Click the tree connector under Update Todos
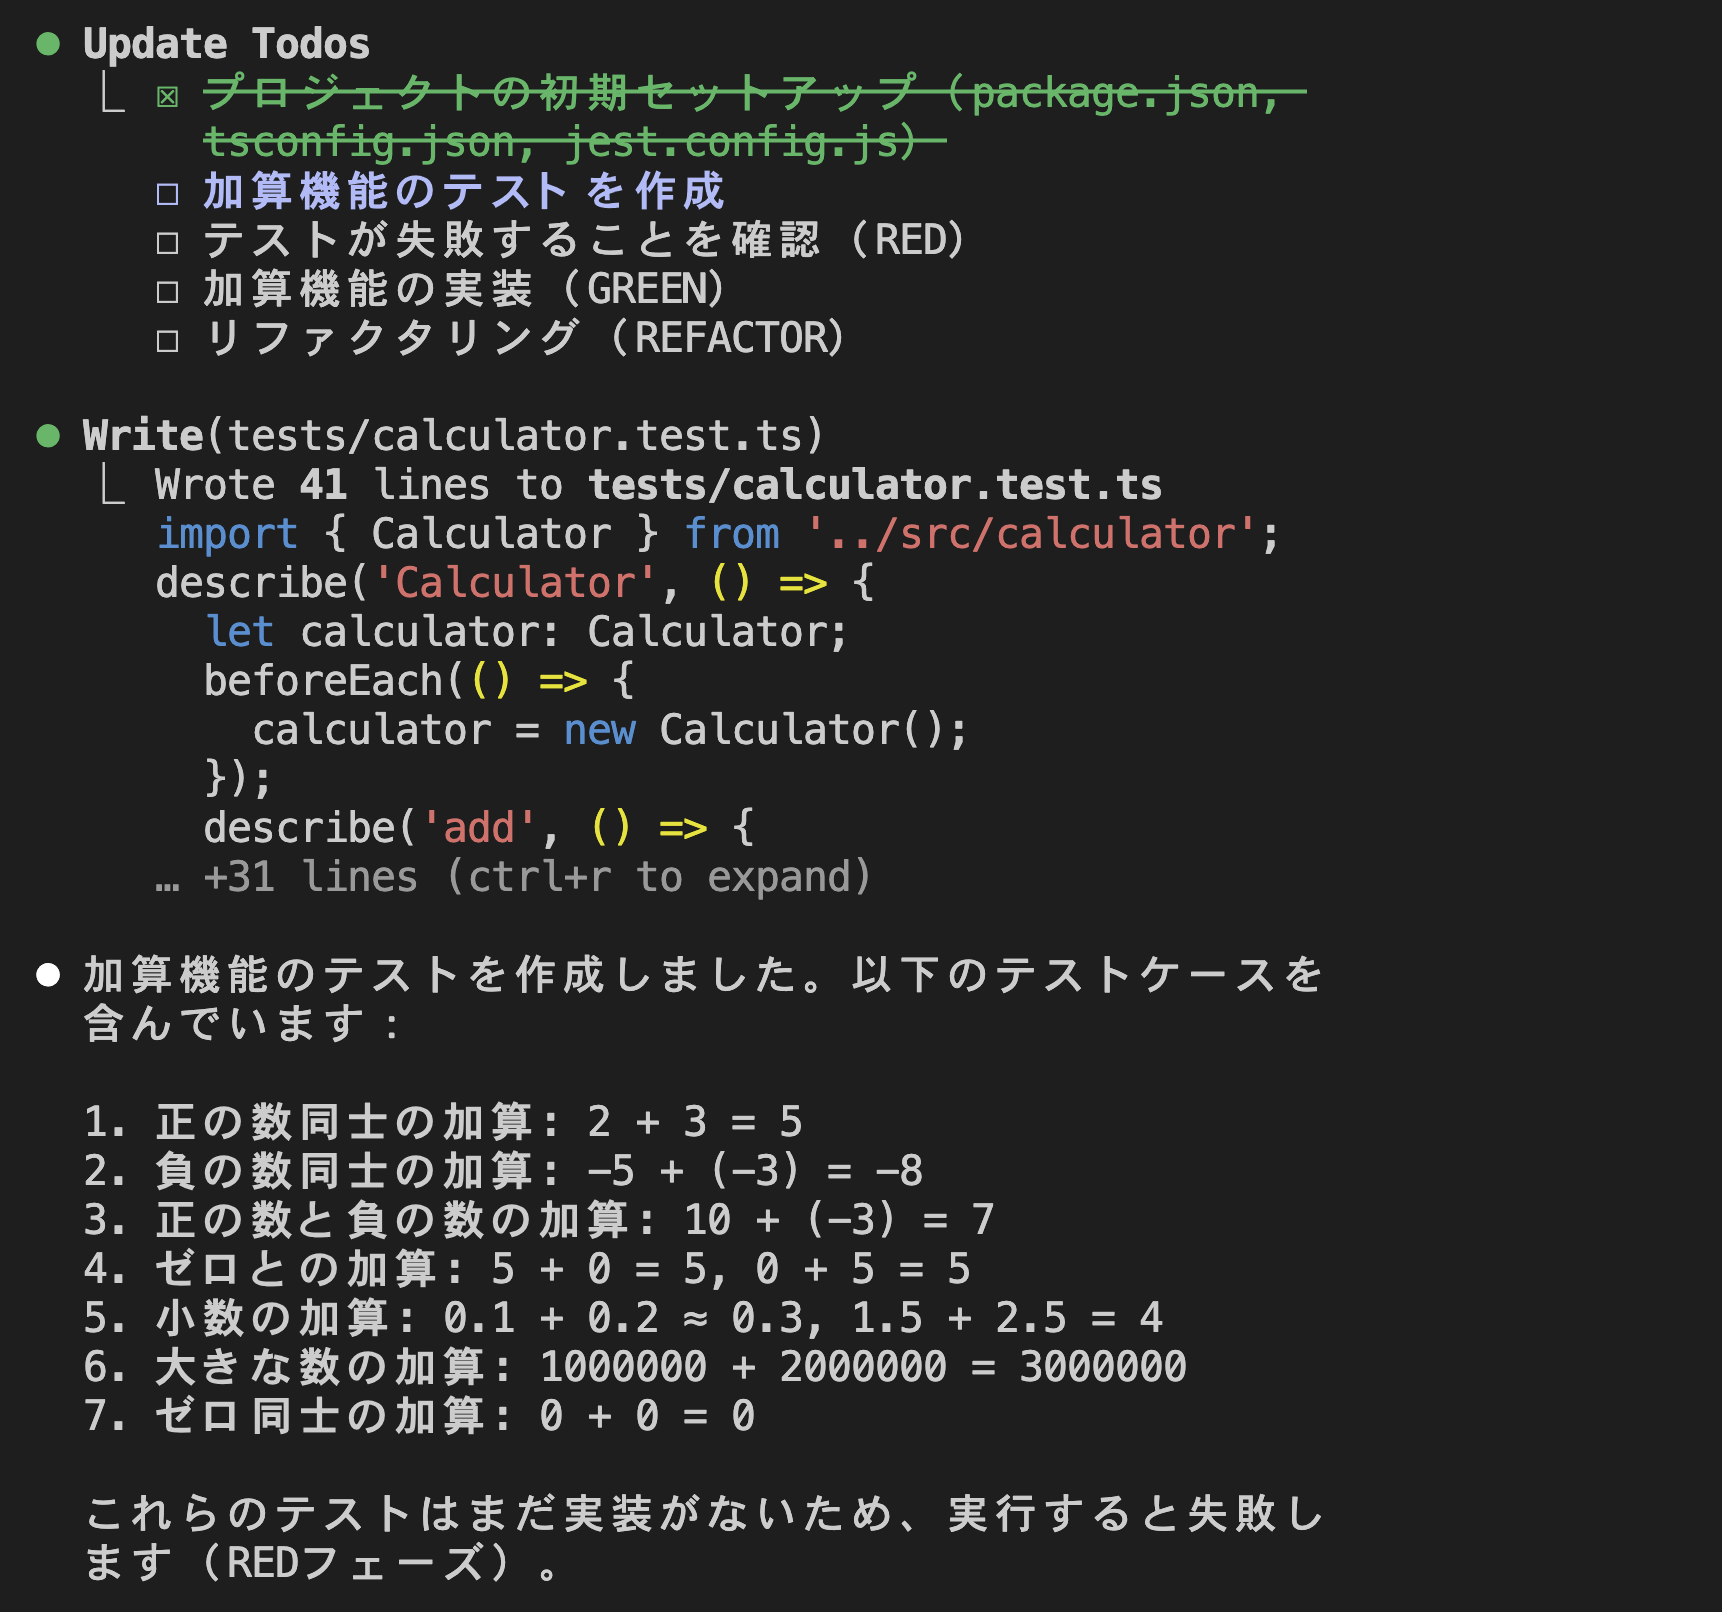1722x1612 pixels. [113, 94]
